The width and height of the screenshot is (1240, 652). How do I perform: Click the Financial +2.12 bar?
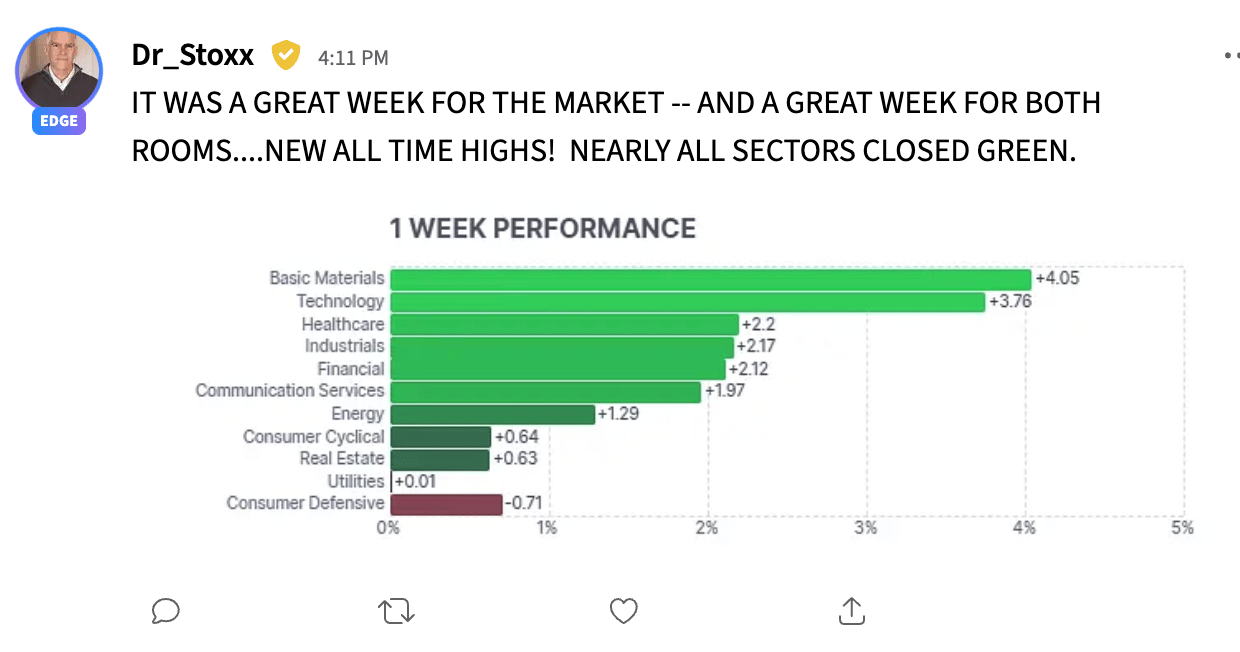(x=557, y=369)
